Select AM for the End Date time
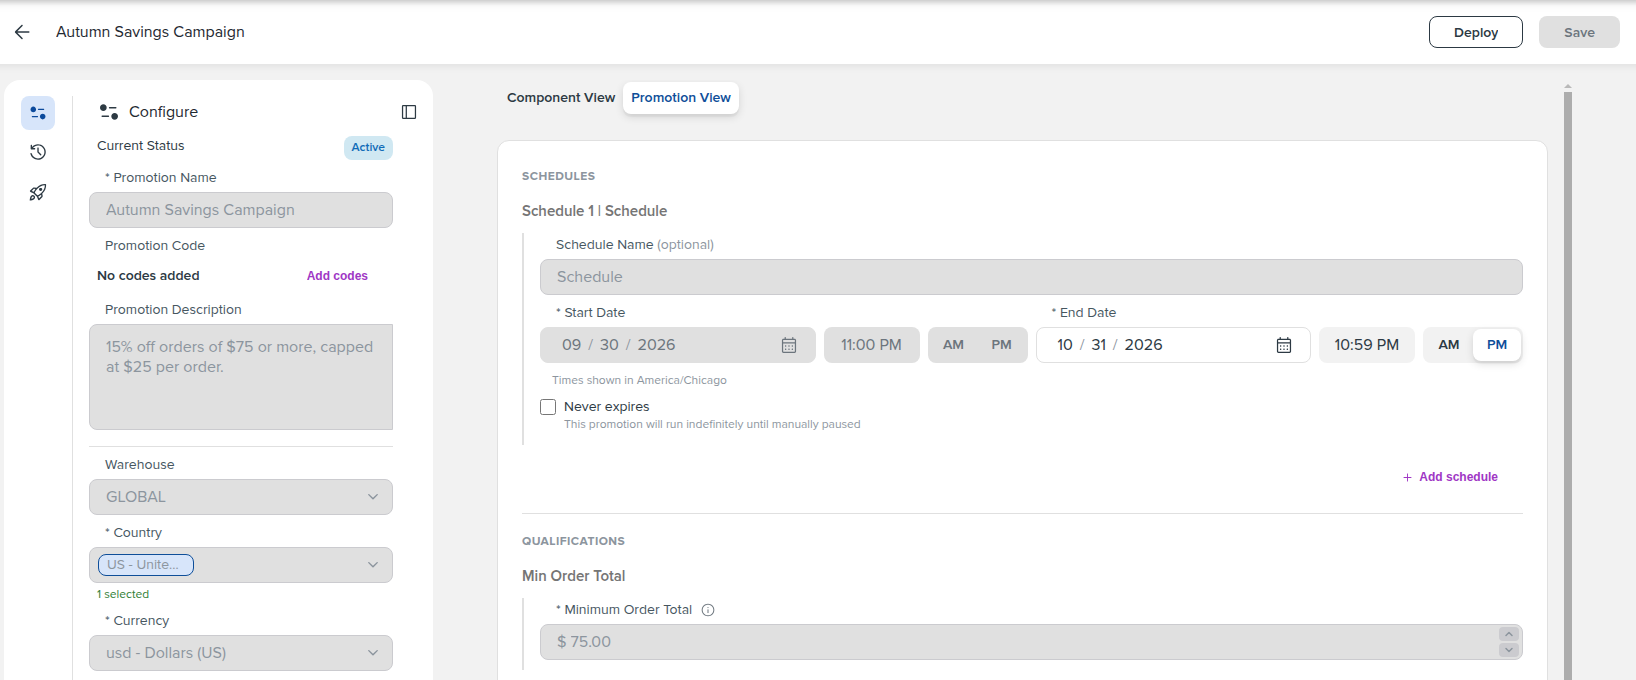The image size is (1636, 680). click(x=1449, y=345)
